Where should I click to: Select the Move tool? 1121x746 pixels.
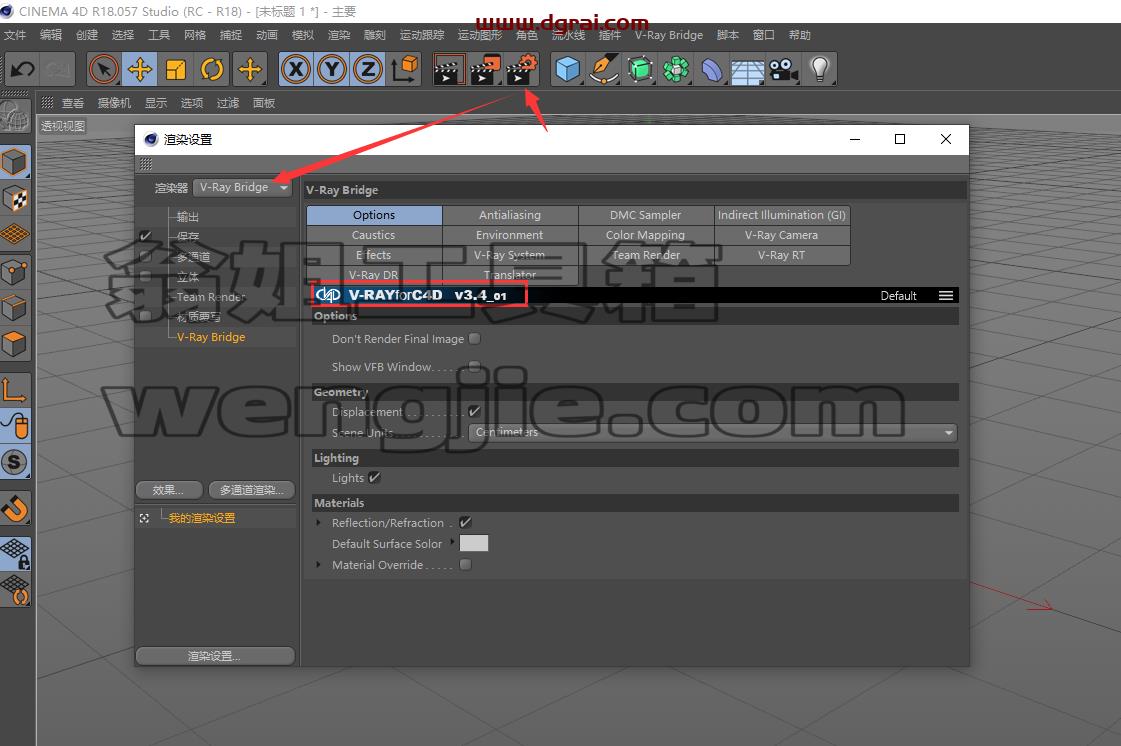[140, 69]
